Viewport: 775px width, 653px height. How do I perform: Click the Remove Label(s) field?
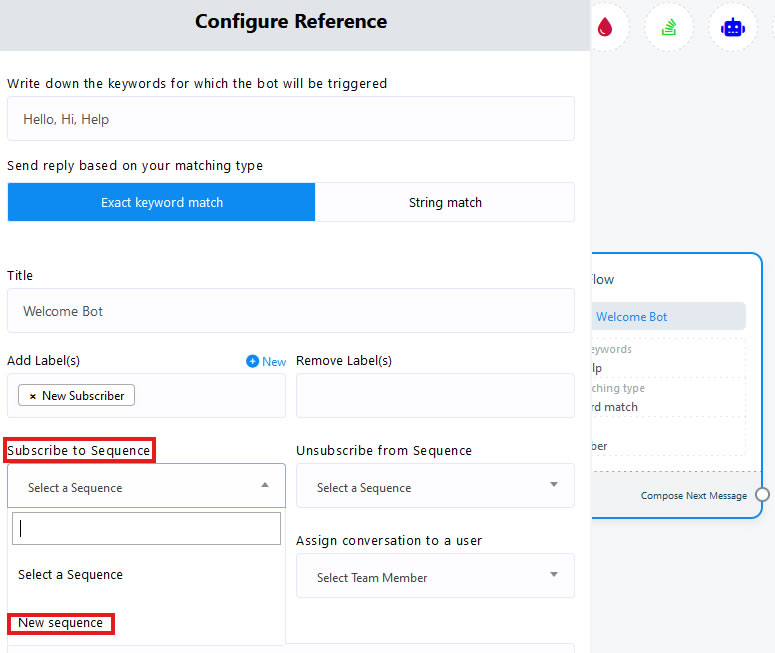pyautogui.click(x=435, y=395)
